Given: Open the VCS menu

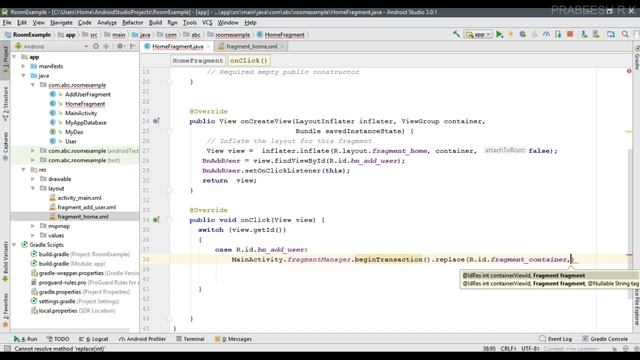Looking at the screenshot, I should click(x=207, y=22).
